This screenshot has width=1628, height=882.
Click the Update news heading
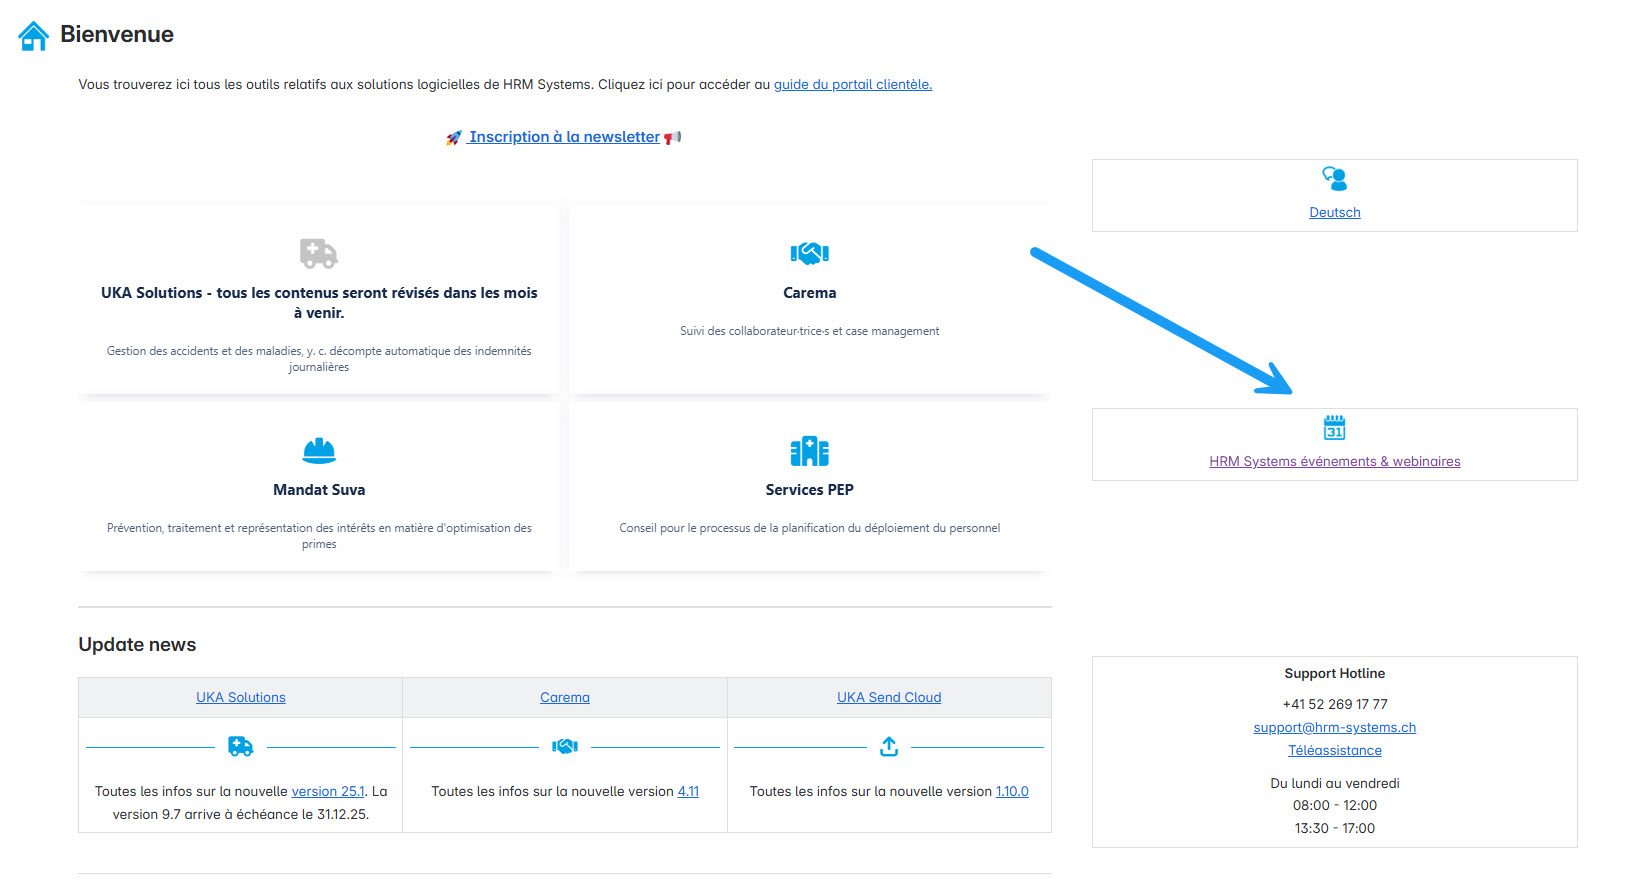pos(137,645)
